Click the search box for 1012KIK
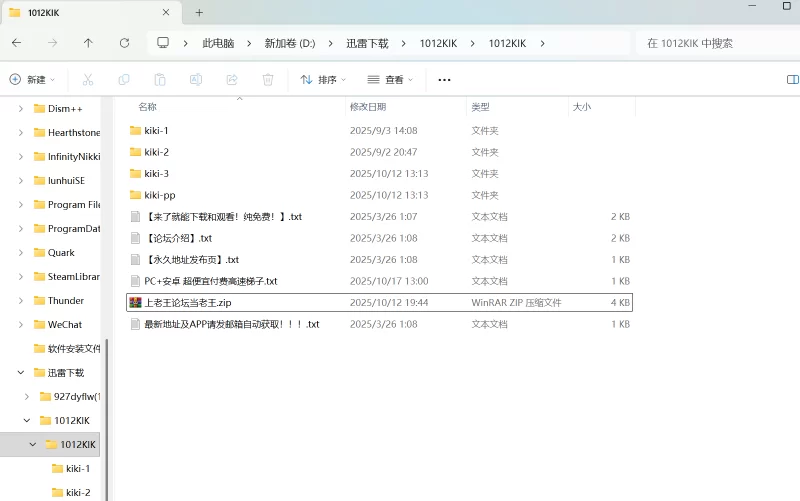The width and height of the screenshot is (800, 501). coord(715,43)
